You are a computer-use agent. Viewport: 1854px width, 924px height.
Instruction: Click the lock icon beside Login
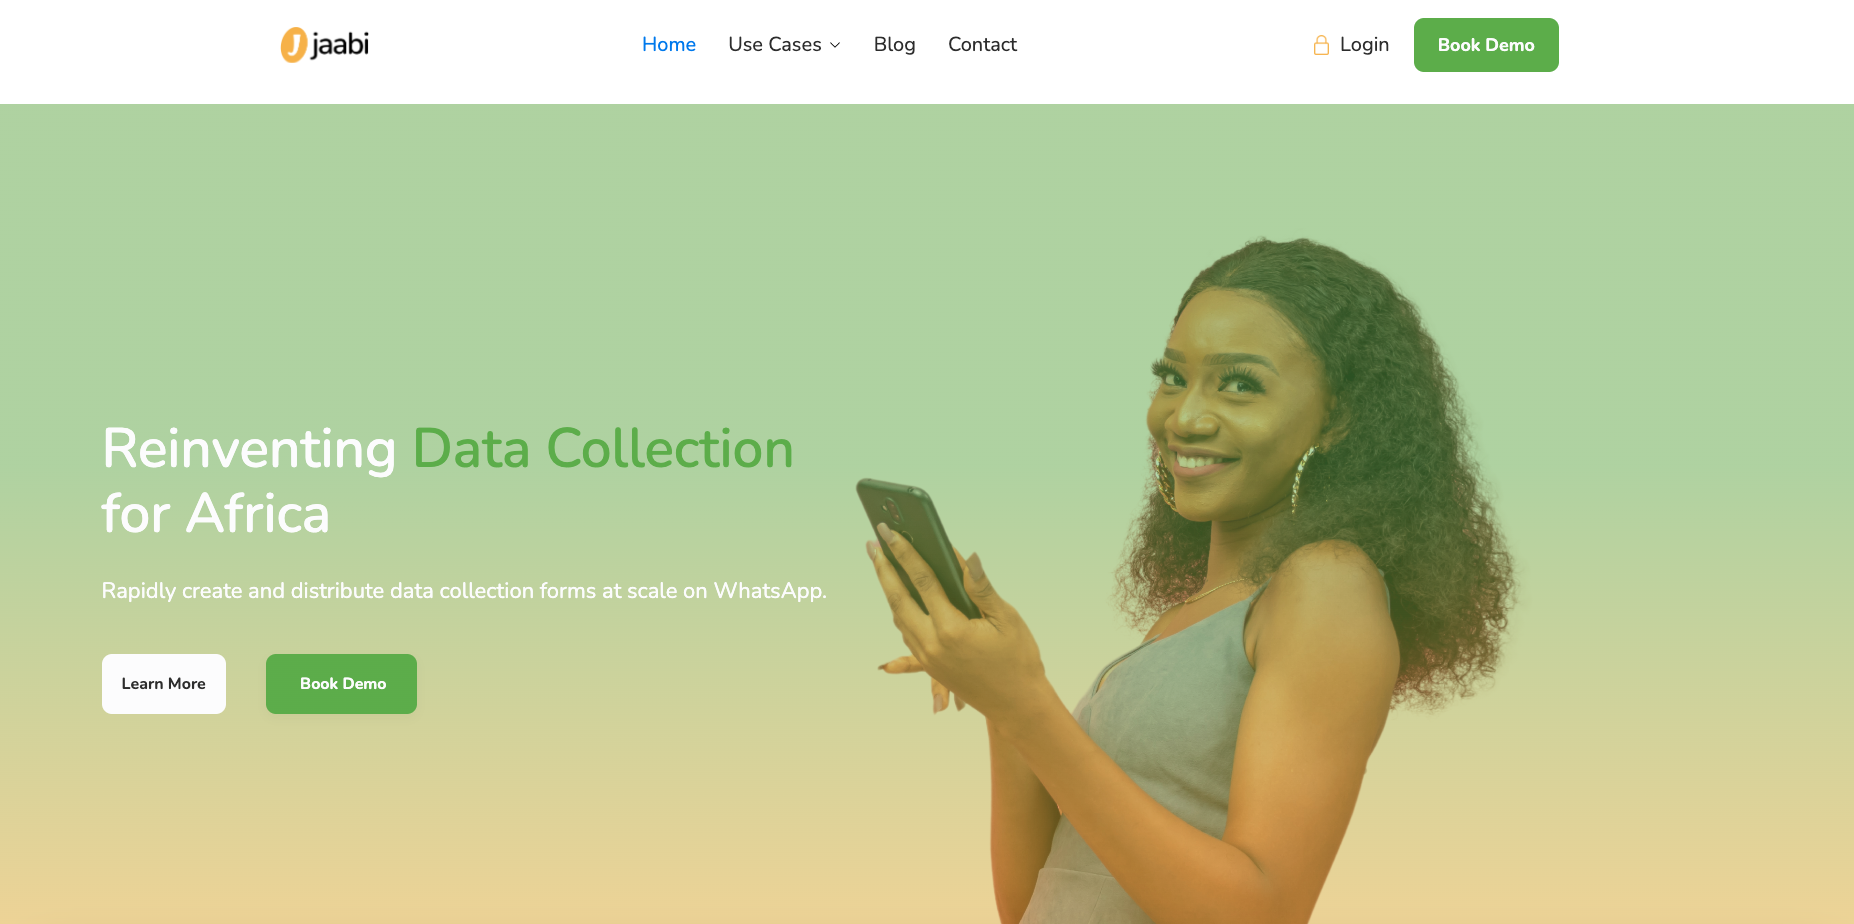[x=1321, y=45]
